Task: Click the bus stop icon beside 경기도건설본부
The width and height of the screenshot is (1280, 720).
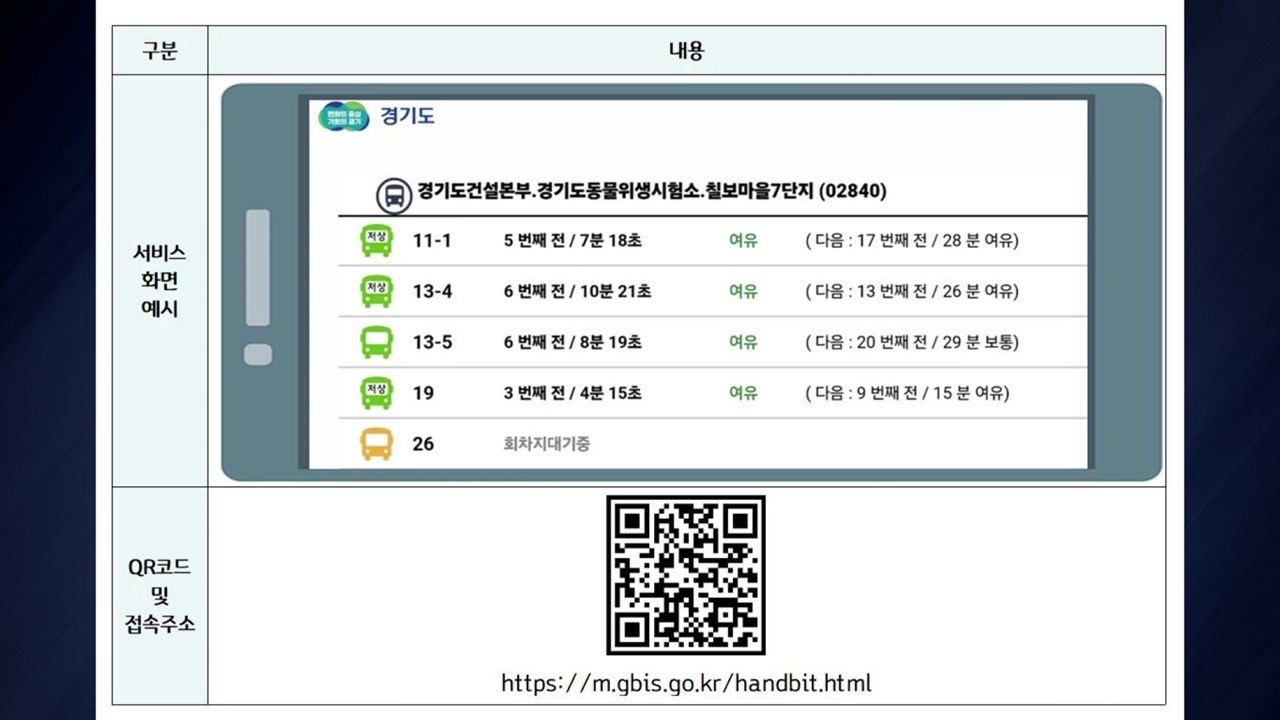Action: 393,195
